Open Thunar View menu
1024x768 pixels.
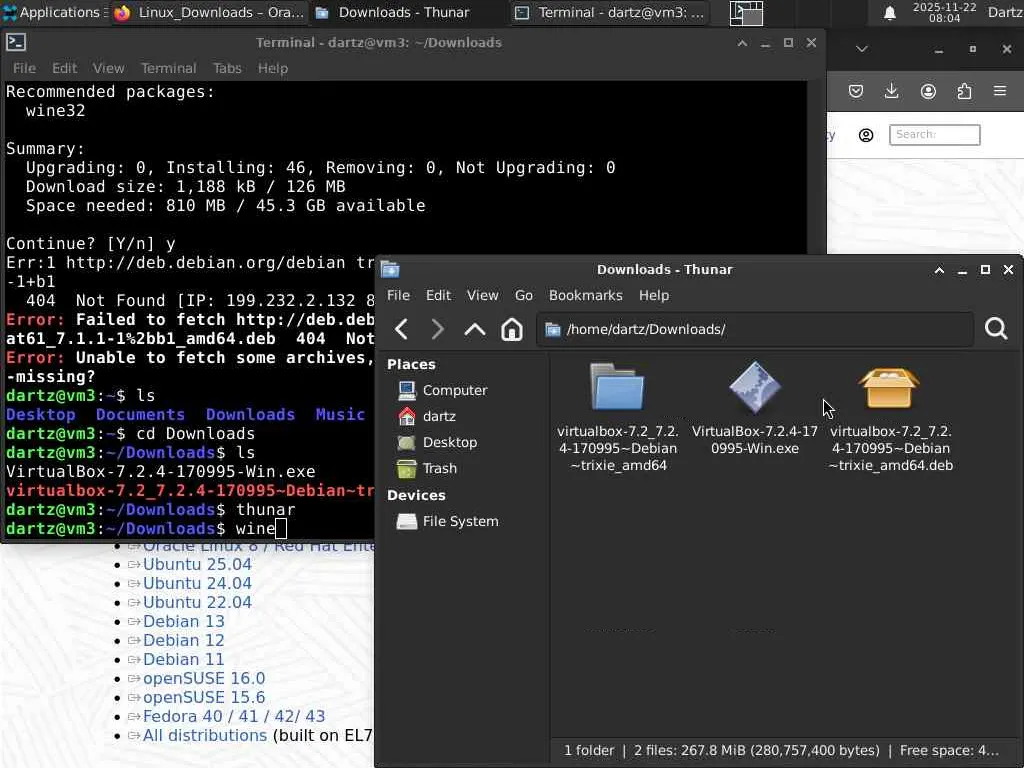483,295
